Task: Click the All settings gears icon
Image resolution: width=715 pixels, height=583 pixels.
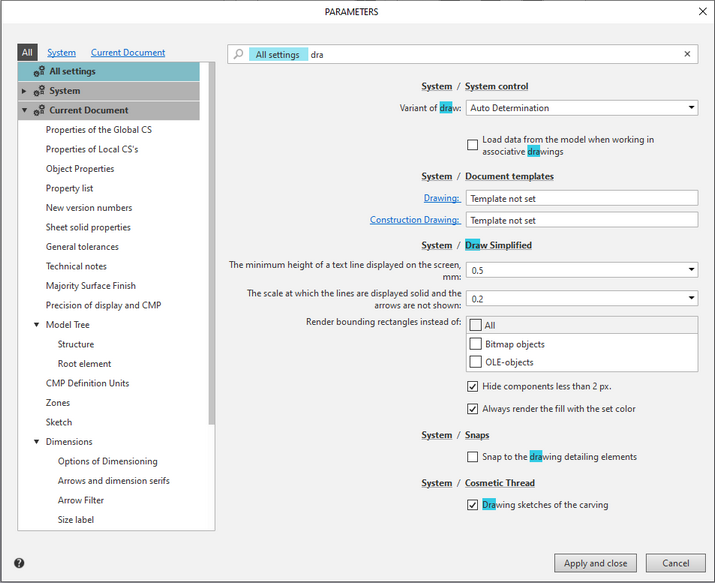Action: 39,72
